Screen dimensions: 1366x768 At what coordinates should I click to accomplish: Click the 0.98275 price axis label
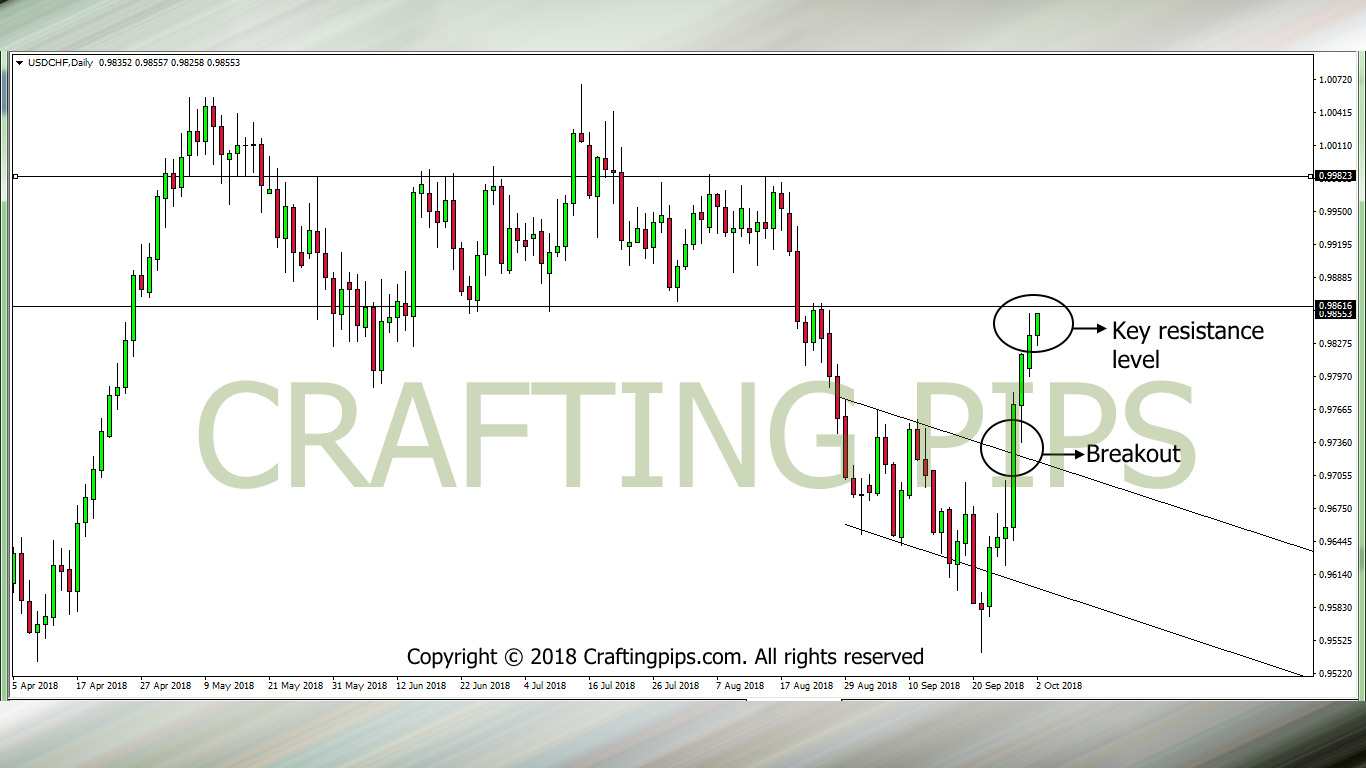[x=1336, y=343]
